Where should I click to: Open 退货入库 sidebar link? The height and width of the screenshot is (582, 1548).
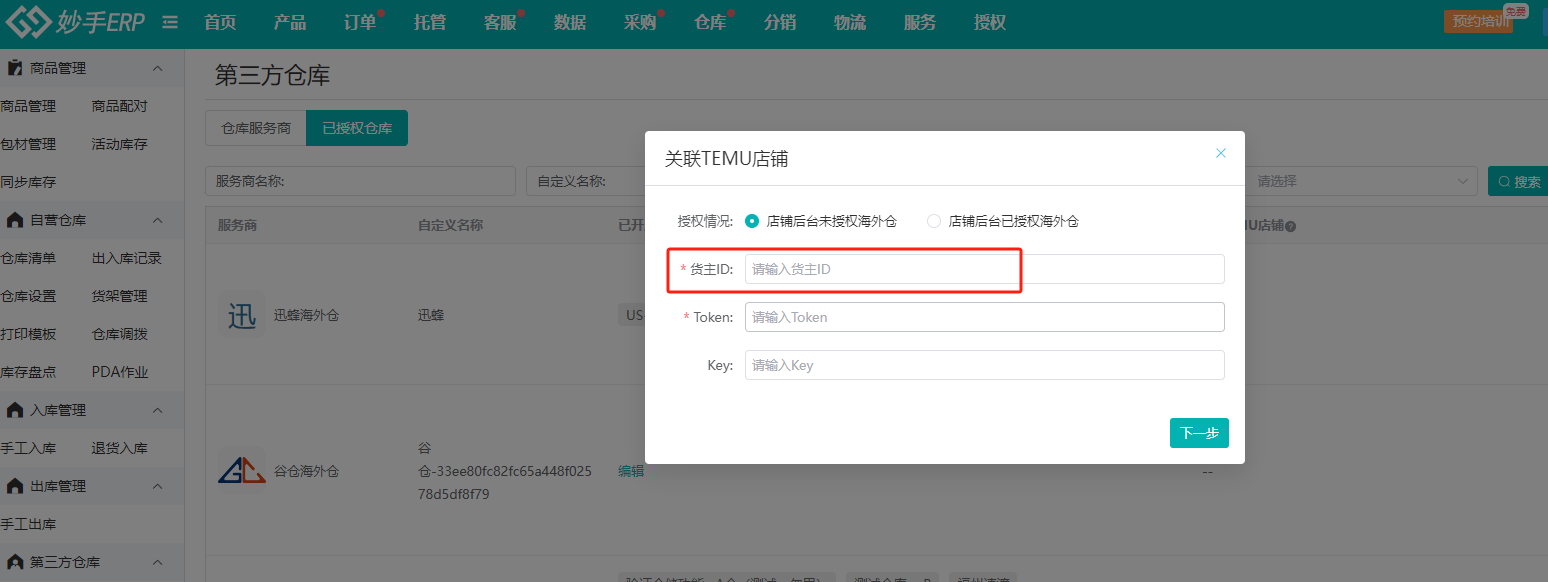(x=119, y=448)
